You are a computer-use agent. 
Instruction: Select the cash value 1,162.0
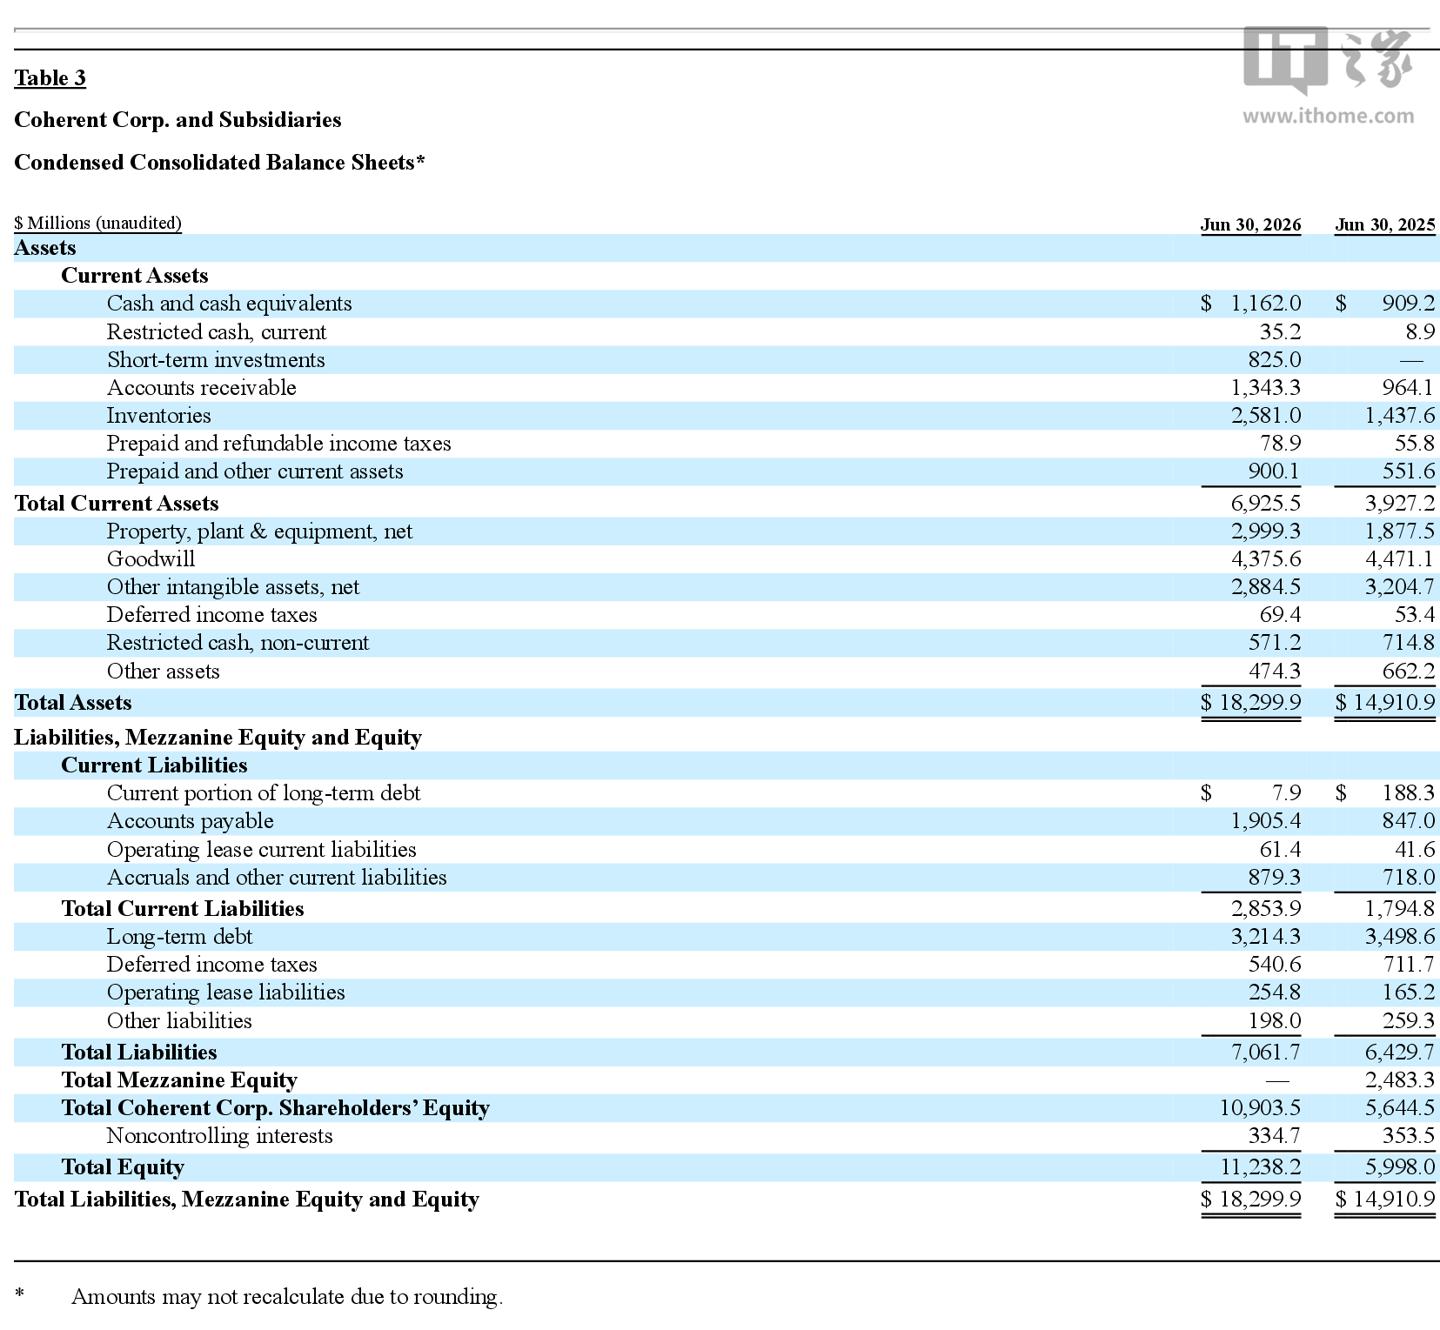tap(1266, 304)
